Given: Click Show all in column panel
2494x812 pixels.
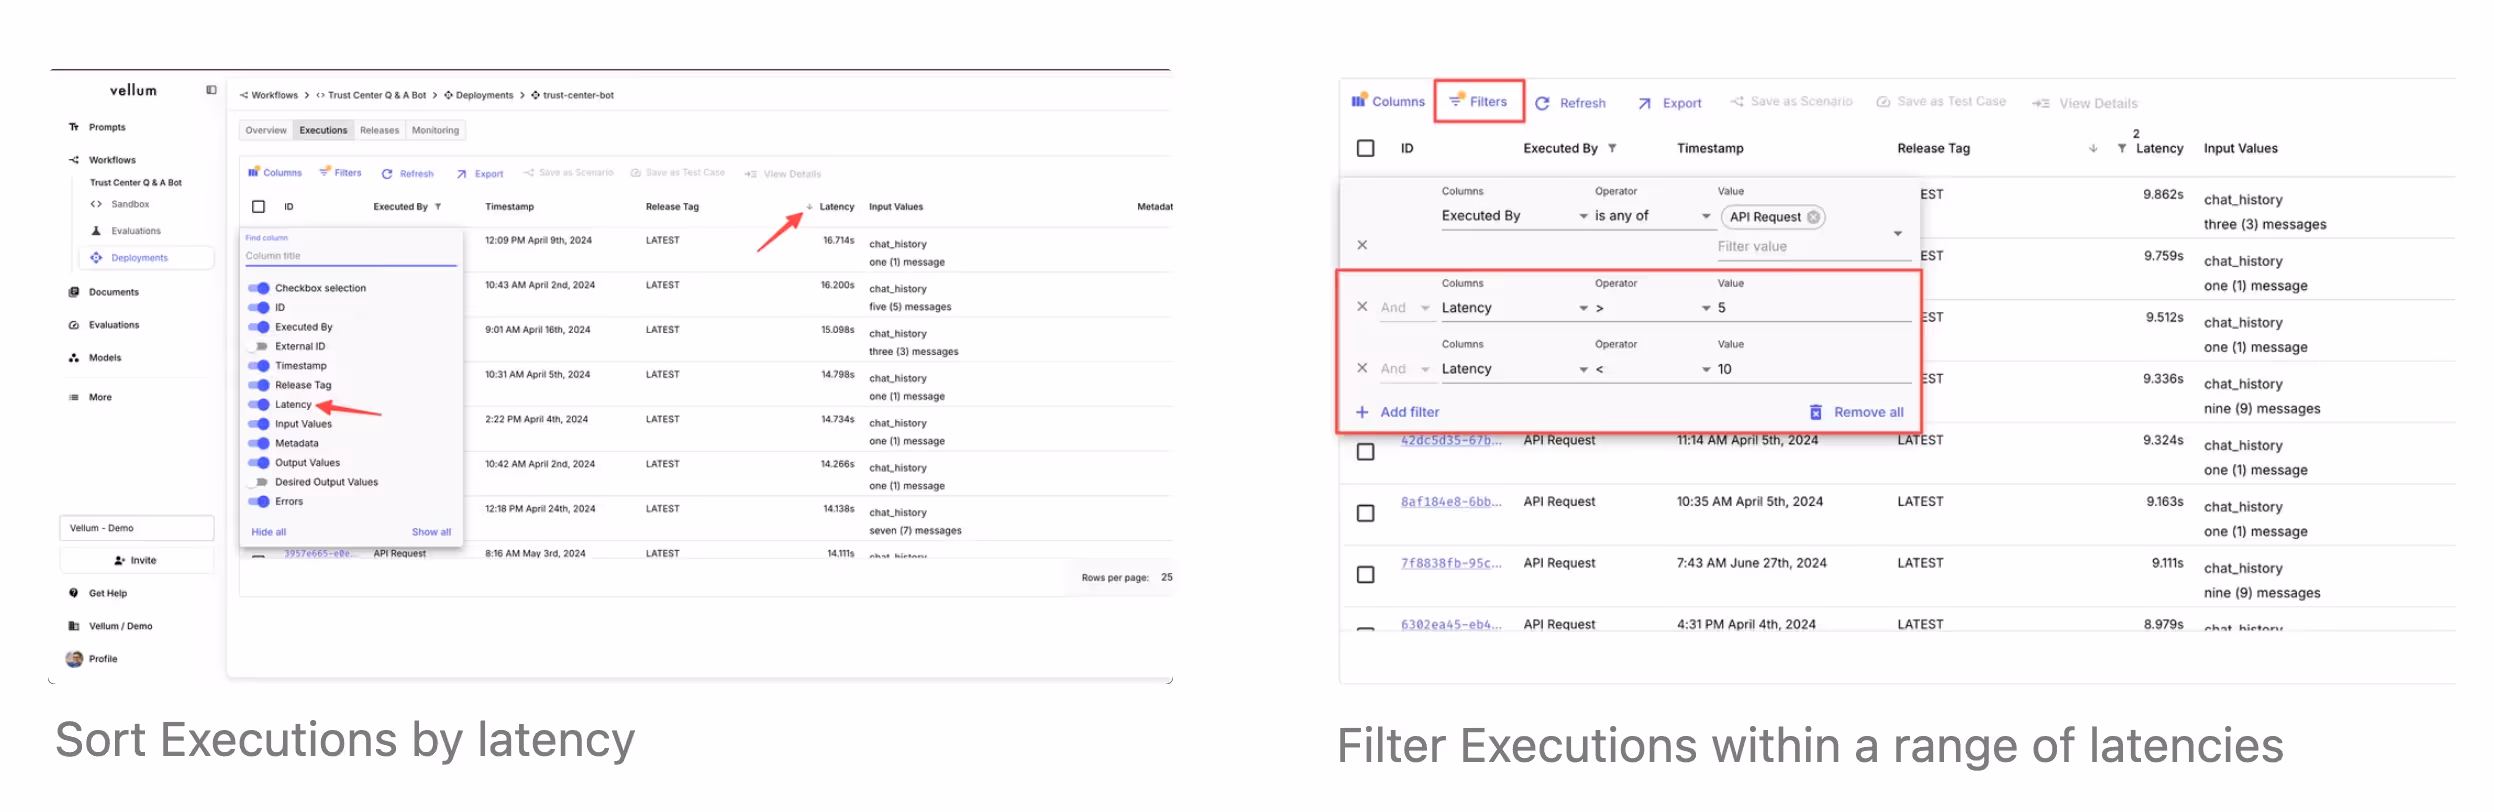Looking at the screenshot, I should [x=431, y=532].
